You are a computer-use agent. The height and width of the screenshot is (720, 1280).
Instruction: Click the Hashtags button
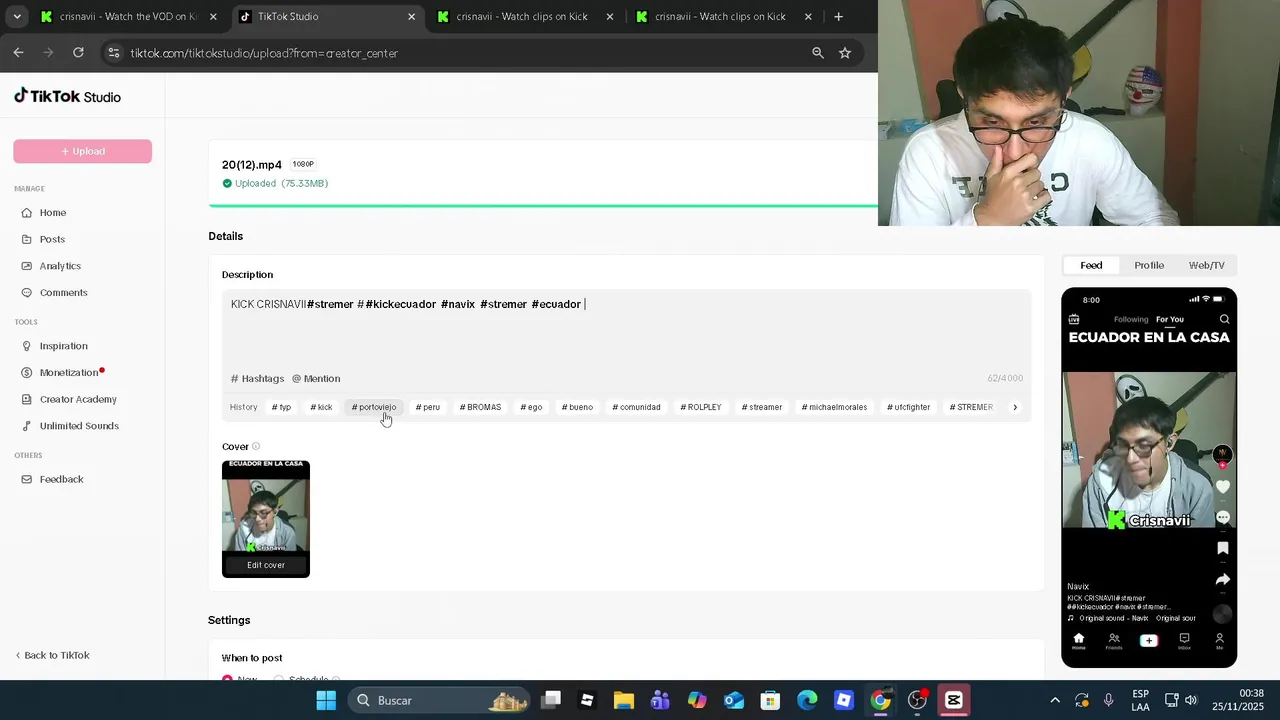258,378
